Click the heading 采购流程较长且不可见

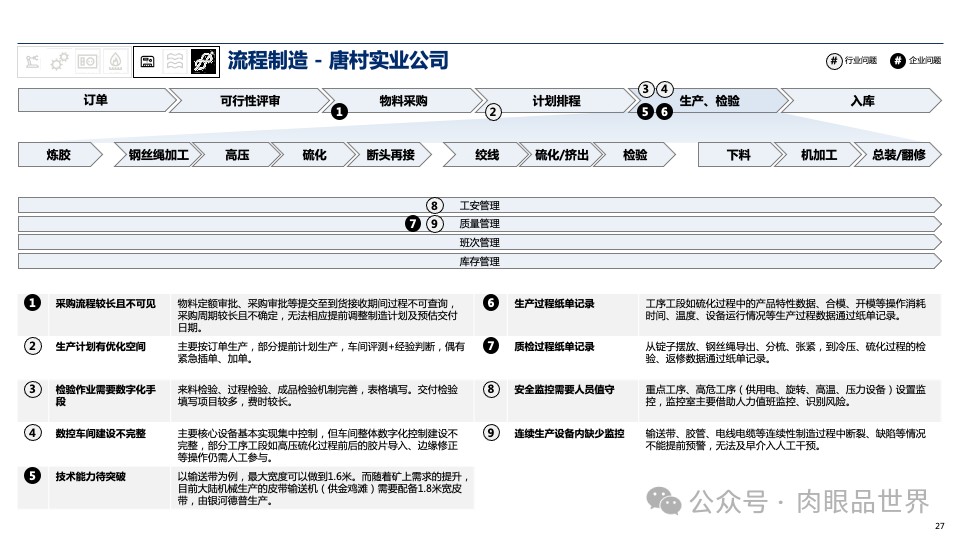[x=105, y=303]
